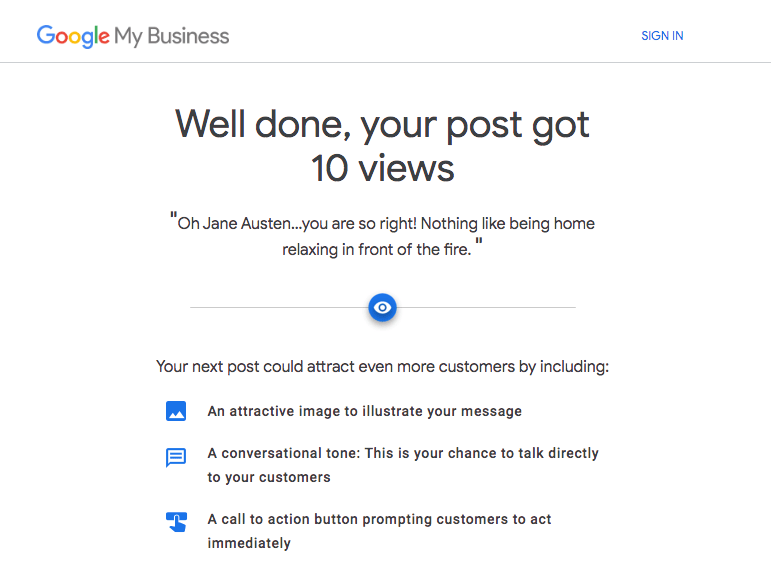Click the blue chat message icon
771x566 pixels.
176,458
